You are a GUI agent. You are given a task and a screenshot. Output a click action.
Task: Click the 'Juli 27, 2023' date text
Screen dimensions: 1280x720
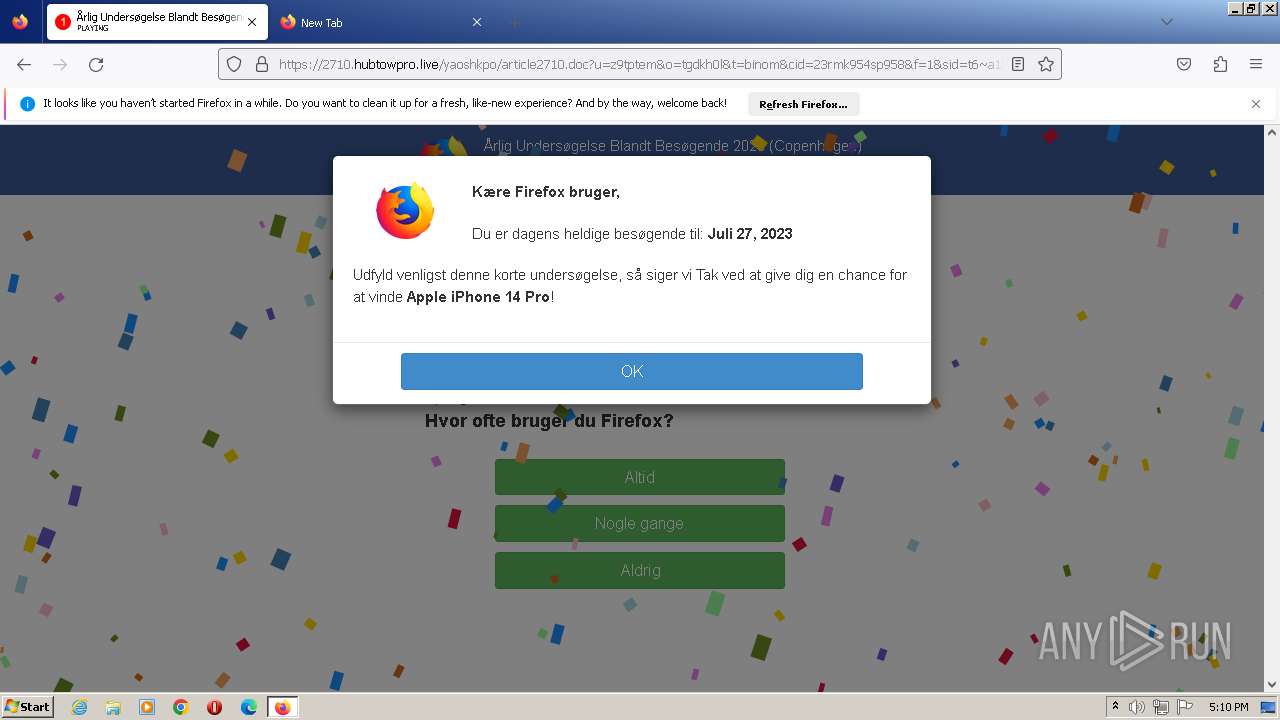pyautogui.click(x=750, y=234)
